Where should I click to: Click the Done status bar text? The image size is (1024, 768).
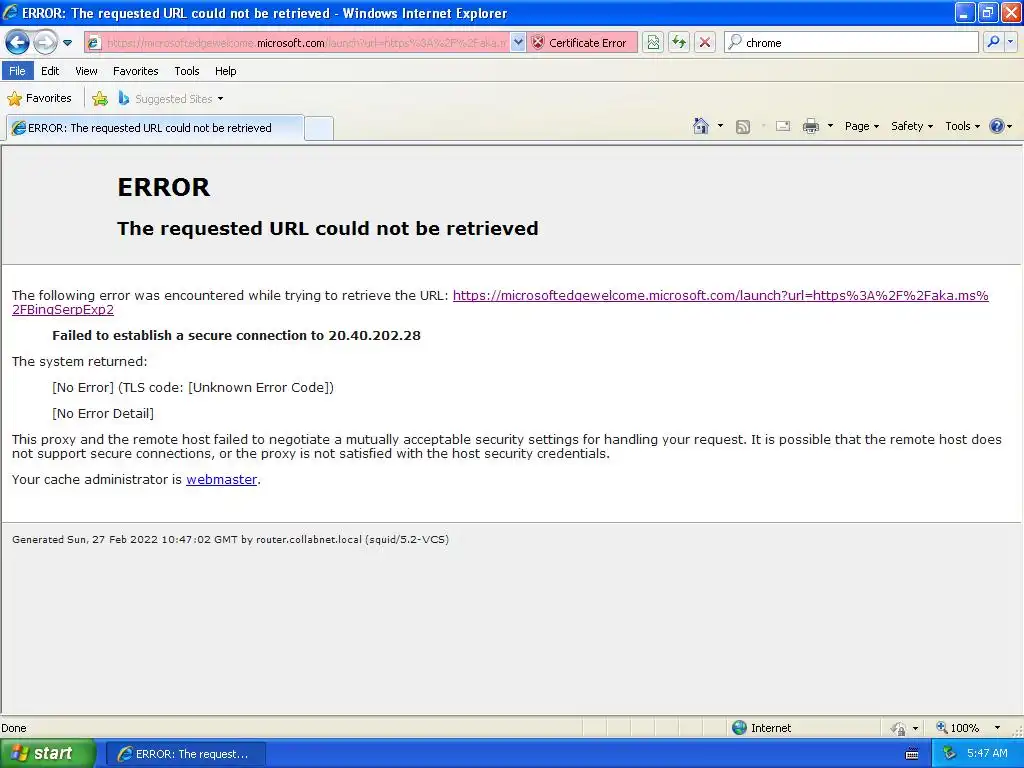tap(14, 728)
